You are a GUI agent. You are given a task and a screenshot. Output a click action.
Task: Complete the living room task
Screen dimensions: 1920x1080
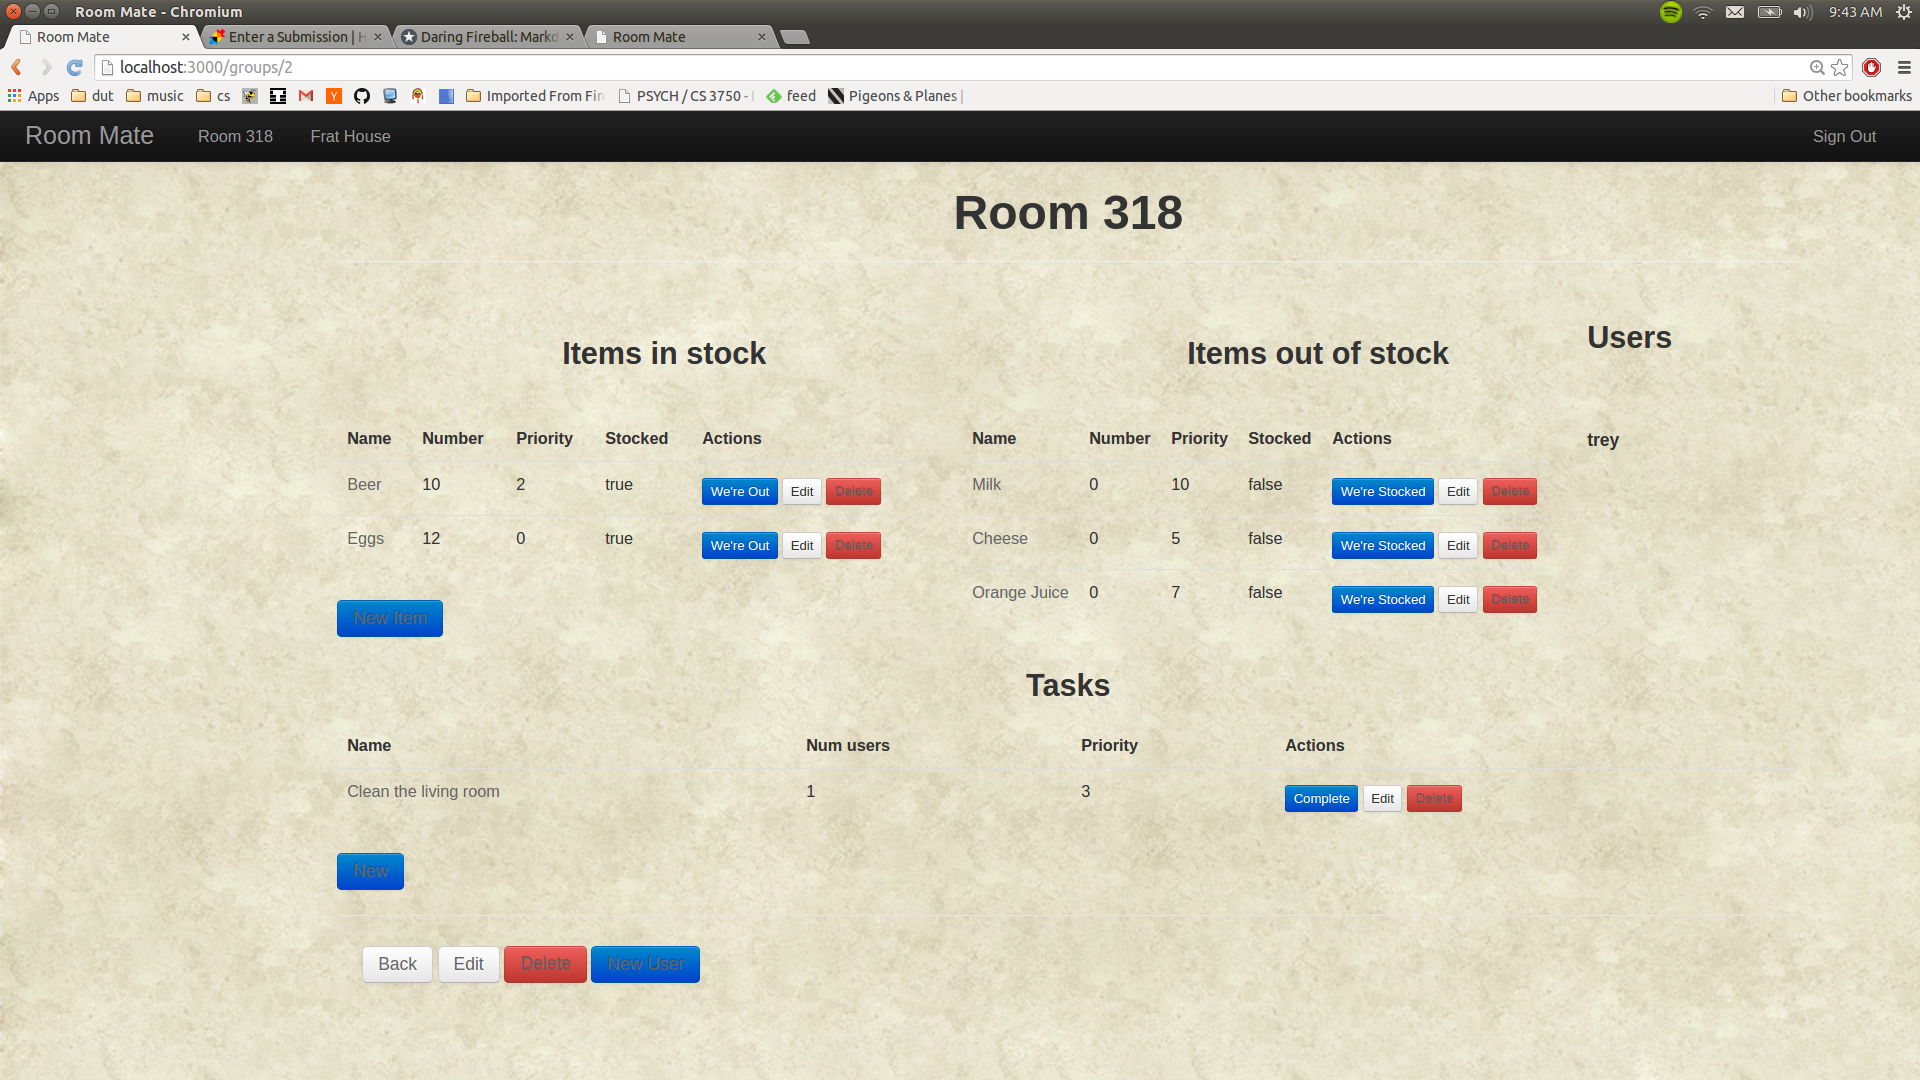point(1320,798)
